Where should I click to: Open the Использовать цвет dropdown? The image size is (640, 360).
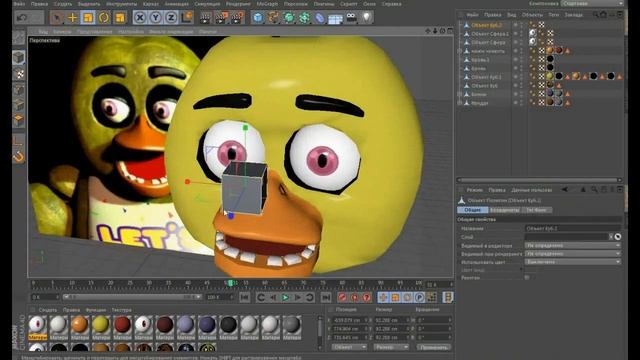click(572, 262)
